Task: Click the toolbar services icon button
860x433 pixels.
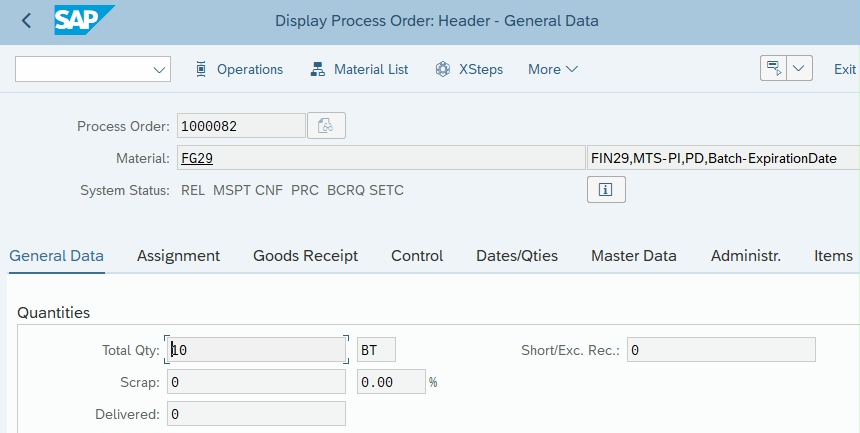Action: pyautogui.click(x=773, y=69)
